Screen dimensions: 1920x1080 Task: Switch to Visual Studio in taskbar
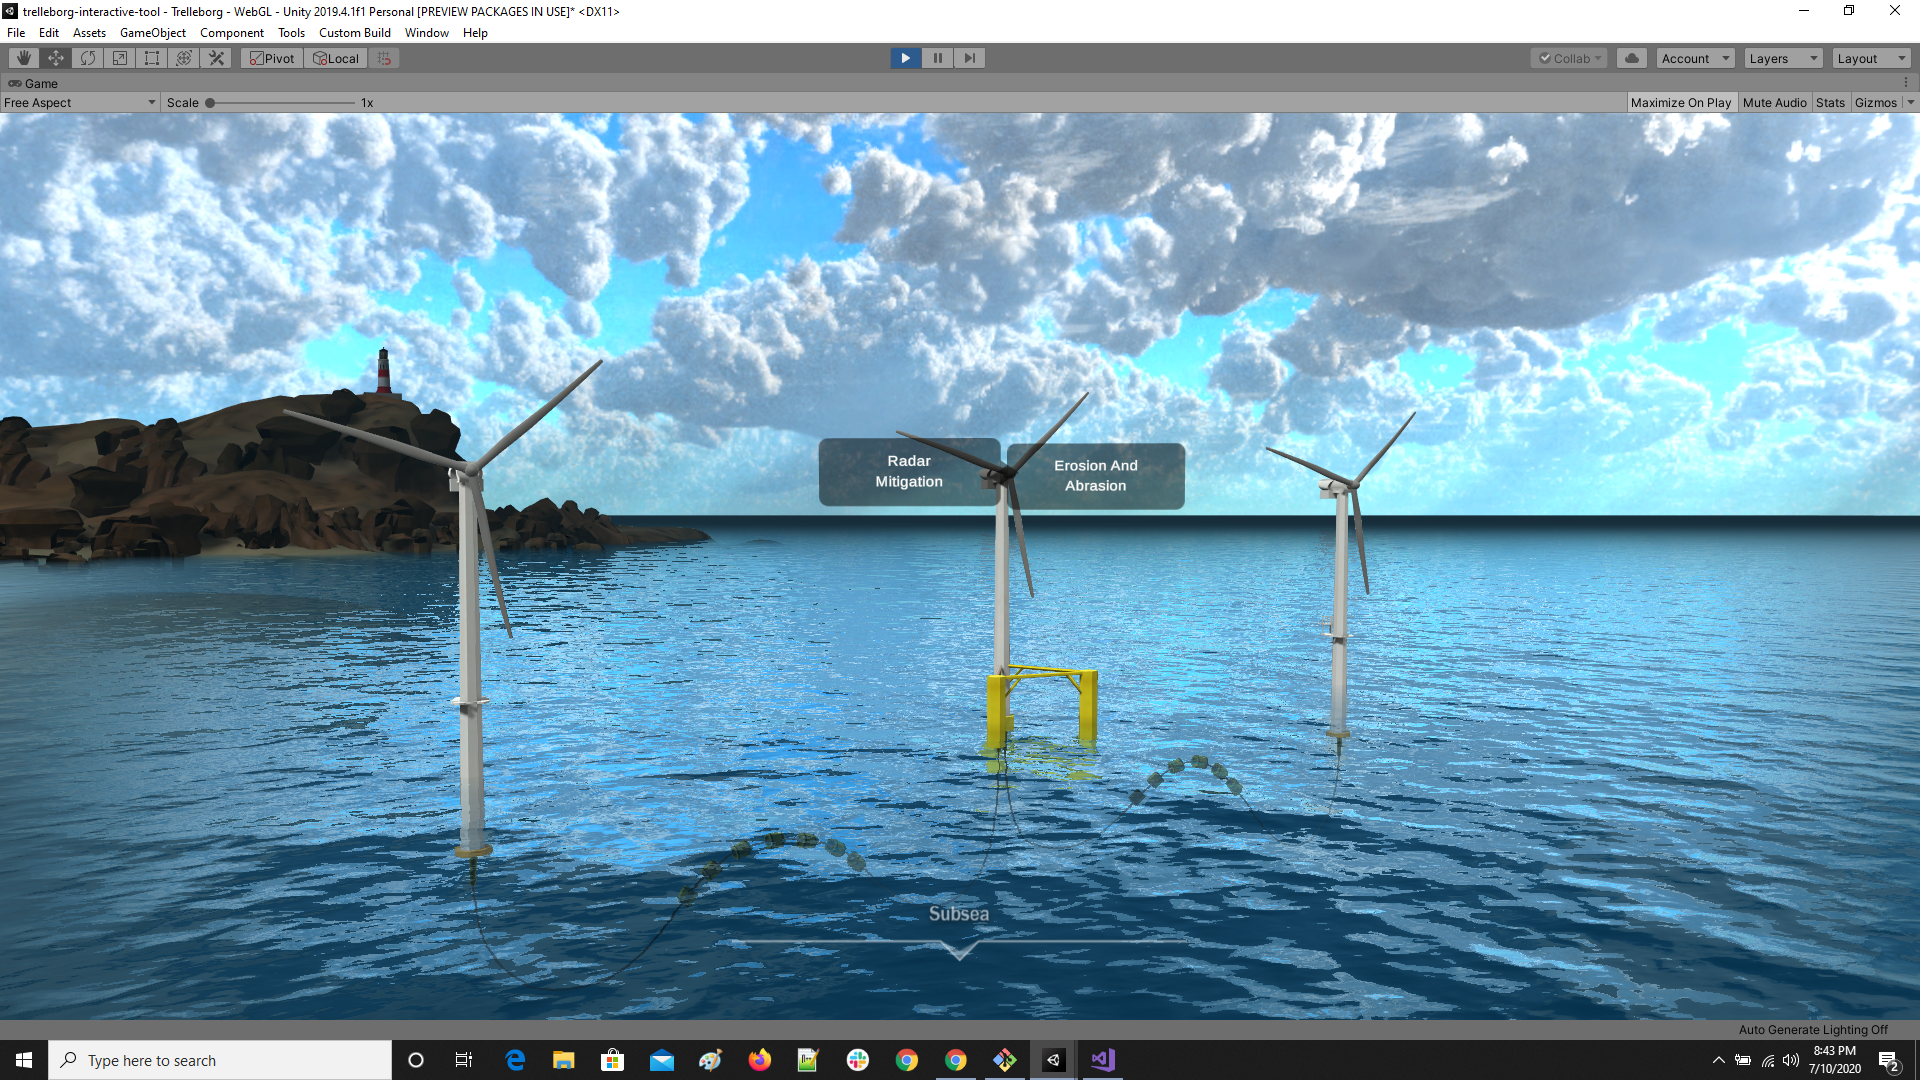point(1103,1060)
